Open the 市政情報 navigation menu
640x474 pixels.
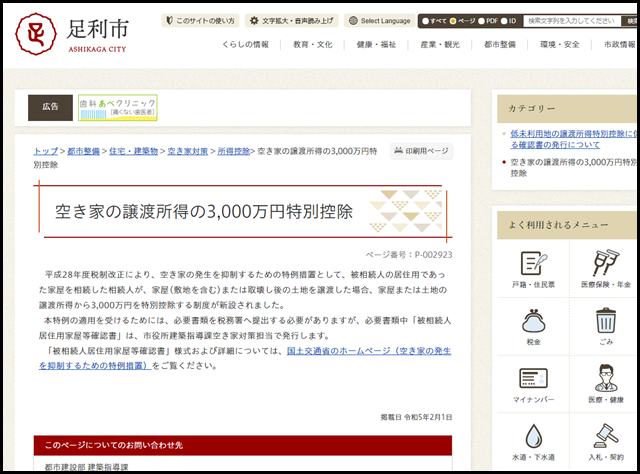click(620, 45)
